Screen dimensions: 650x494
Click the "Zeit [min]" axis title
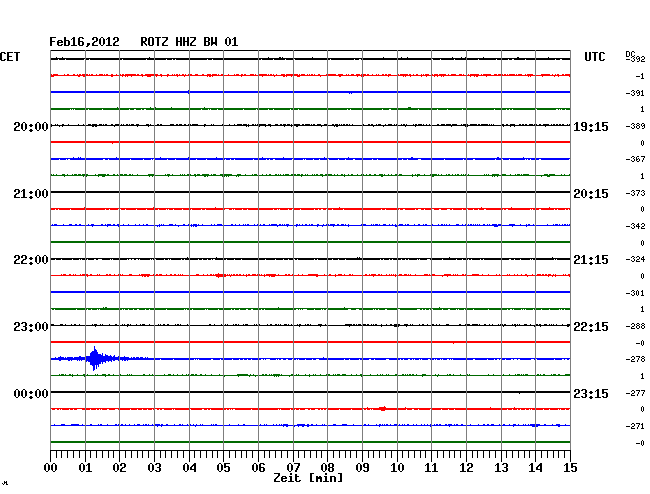pos(308,478)
